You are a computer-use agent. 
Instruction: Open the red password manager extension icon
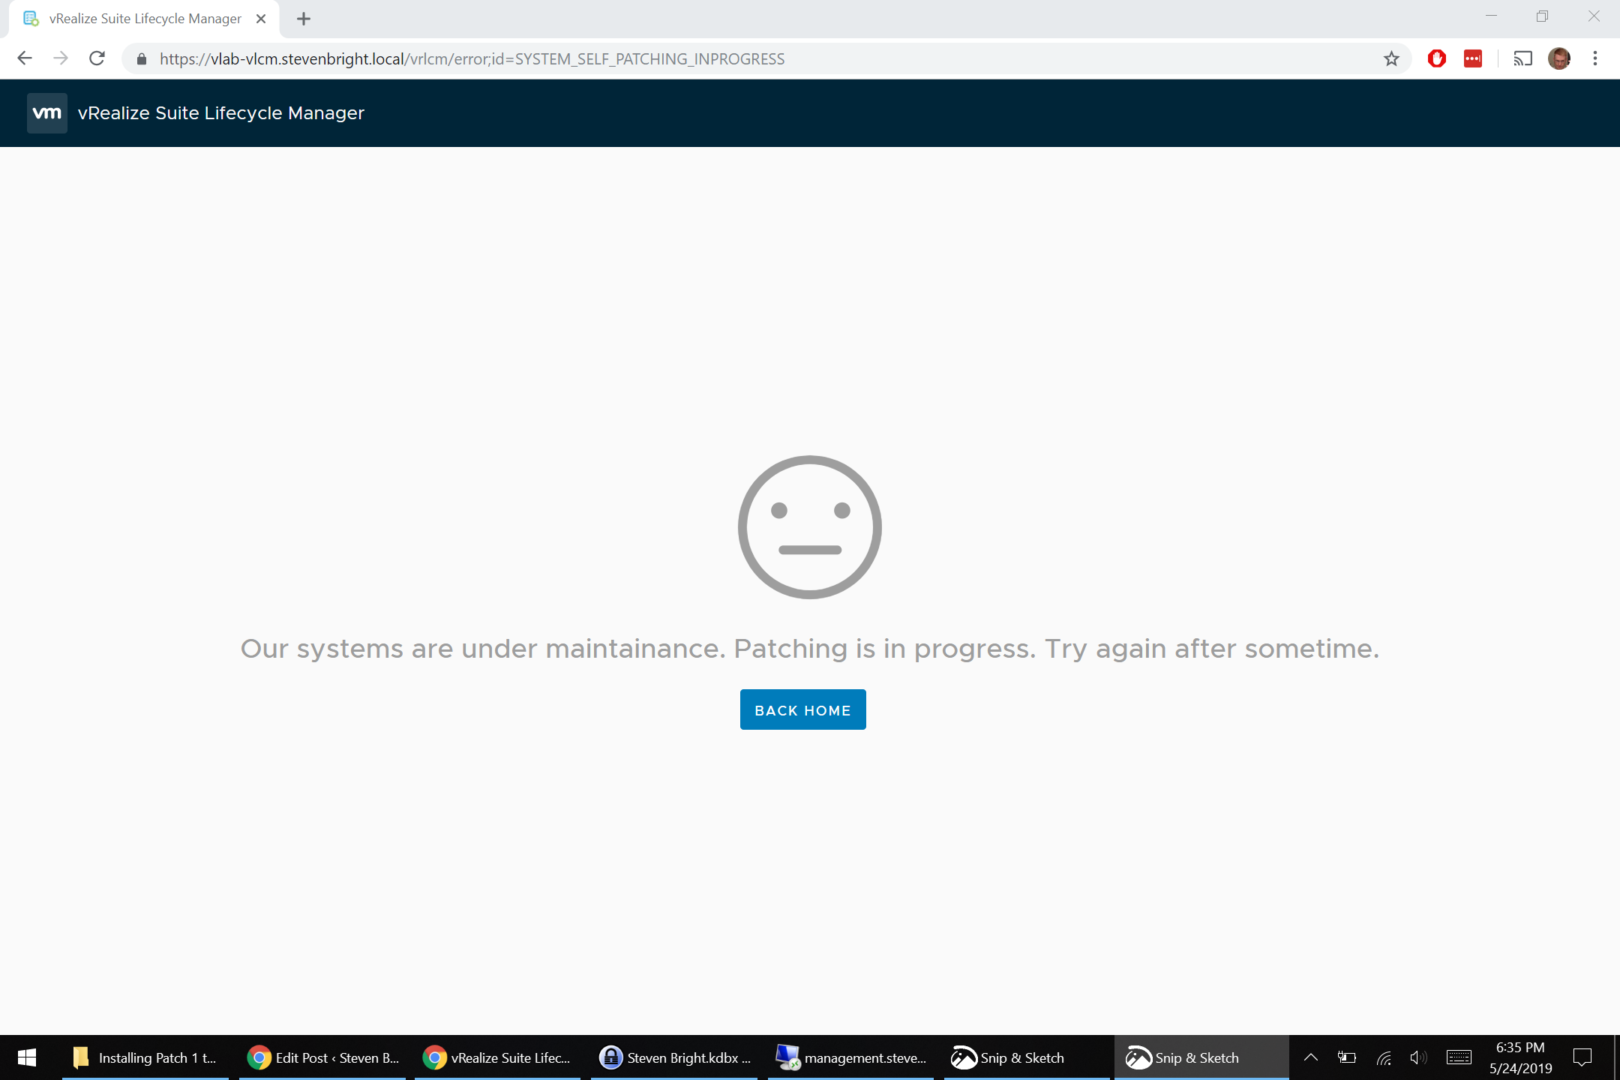click(x=1473, y=59)
